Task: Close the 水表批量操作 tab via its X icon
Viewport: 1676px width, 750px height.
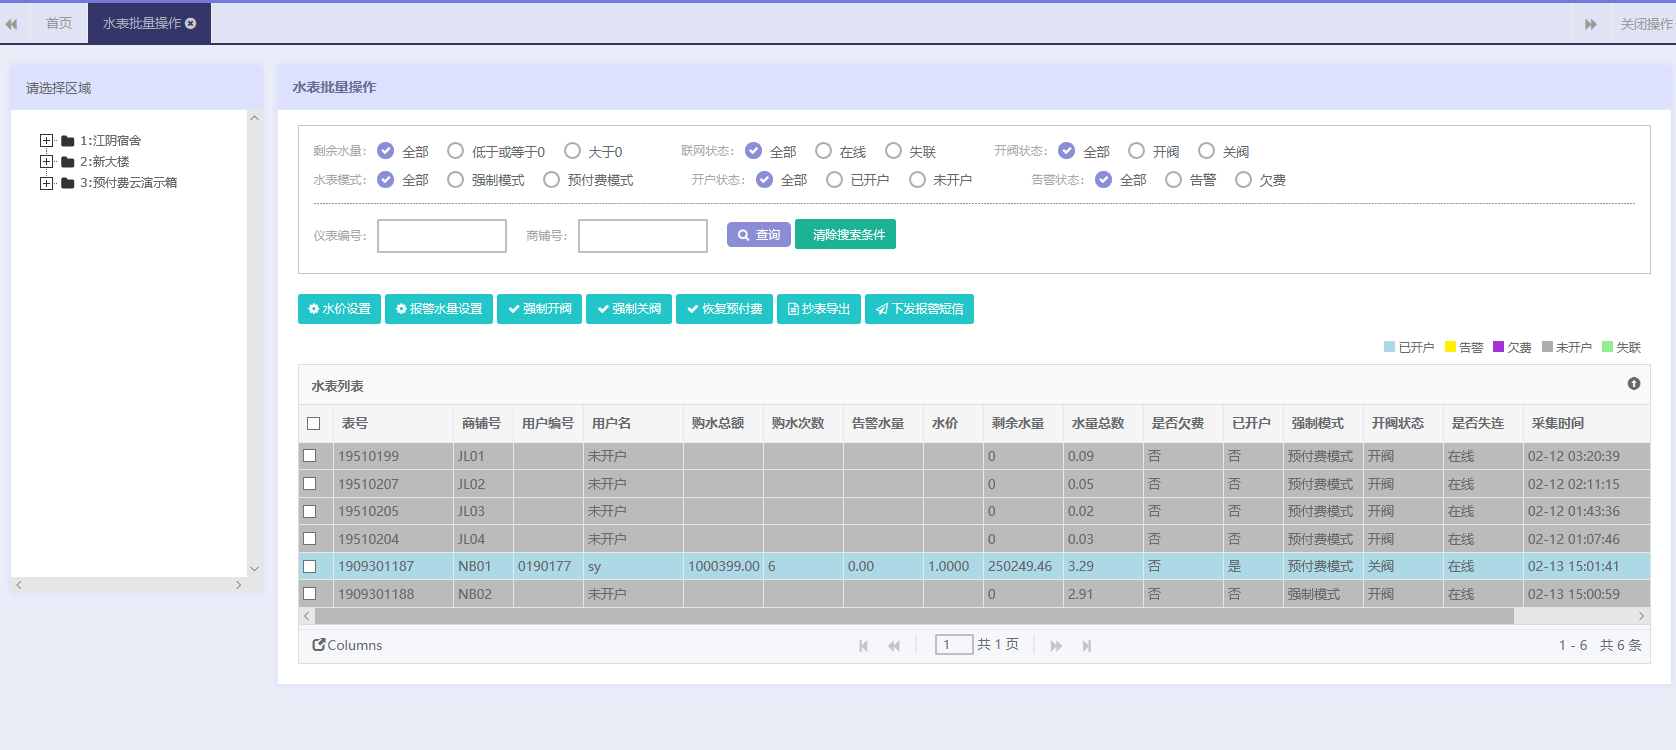Action: coord(191,23)
